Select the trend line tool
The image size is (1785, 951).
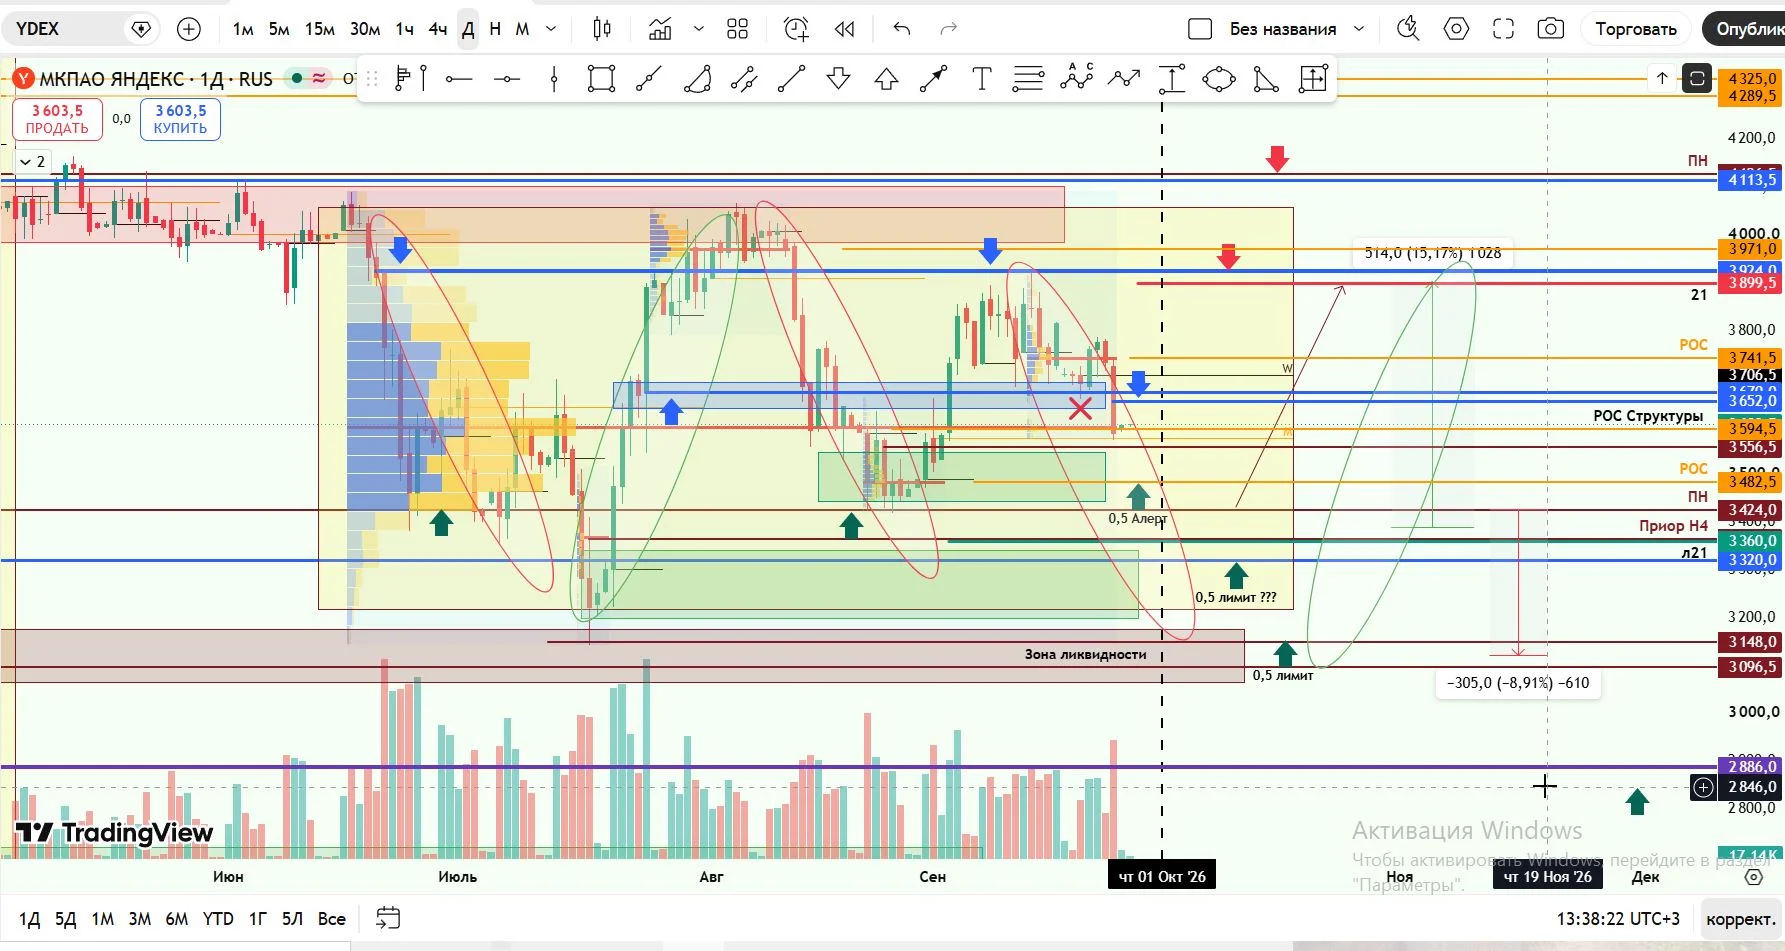click(649, 78)
